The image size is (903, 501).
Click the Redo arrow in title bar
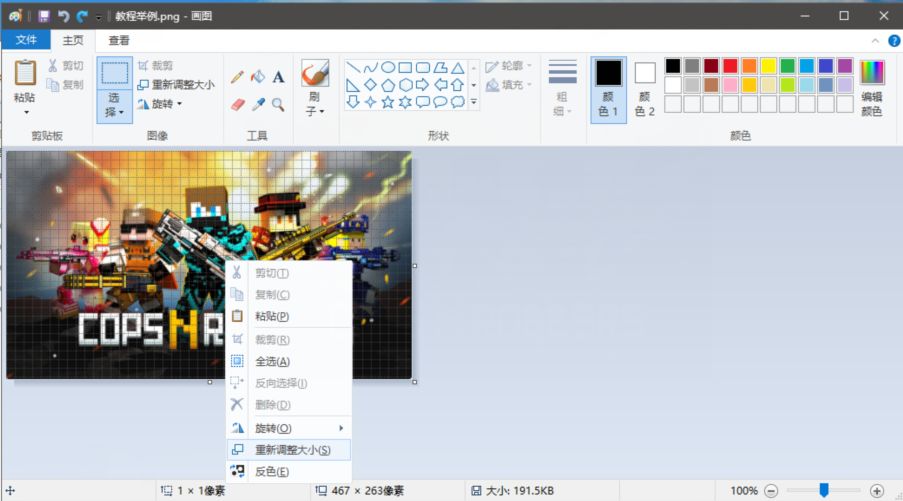pos(82,16)
